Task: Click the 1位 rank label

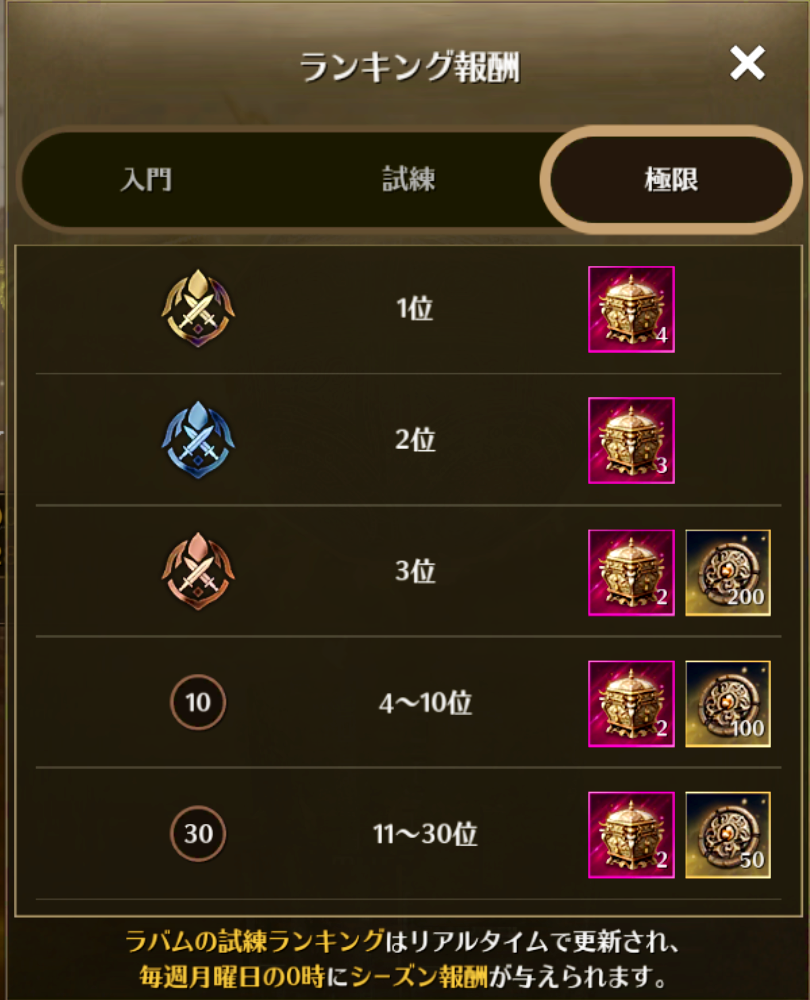Action: [415, 309]
